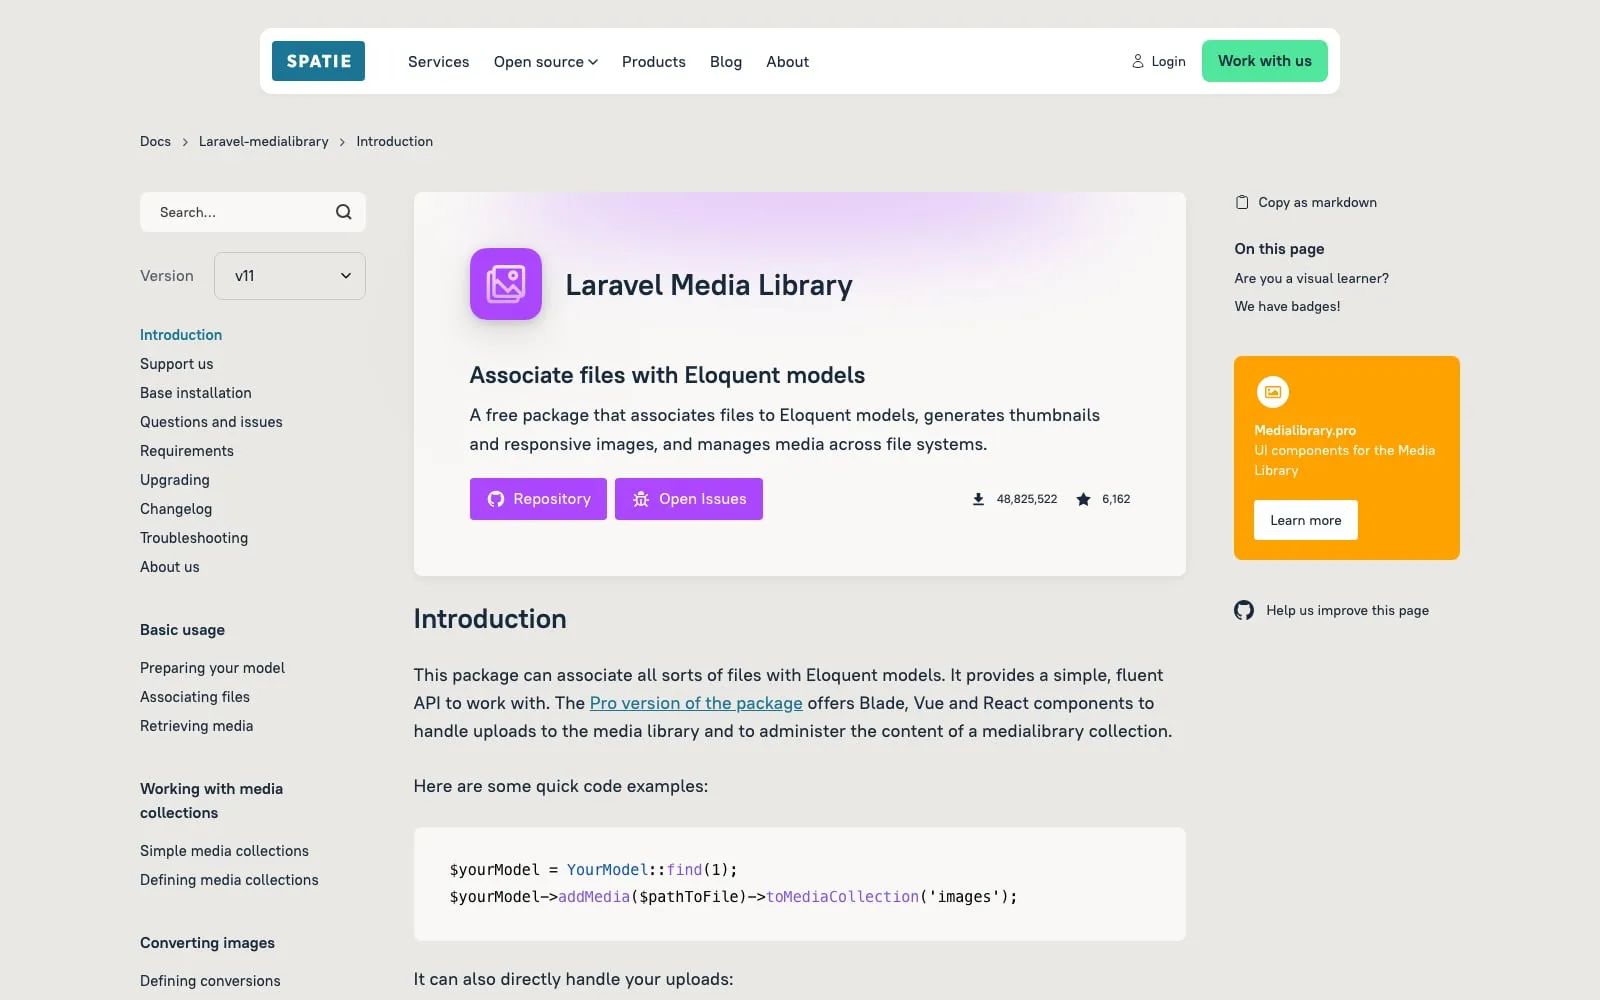This screenshot has height=1000, width=1600.
Task: Open Base installation in sidebar
Action: pyautogui.click(x=196, y=393)
